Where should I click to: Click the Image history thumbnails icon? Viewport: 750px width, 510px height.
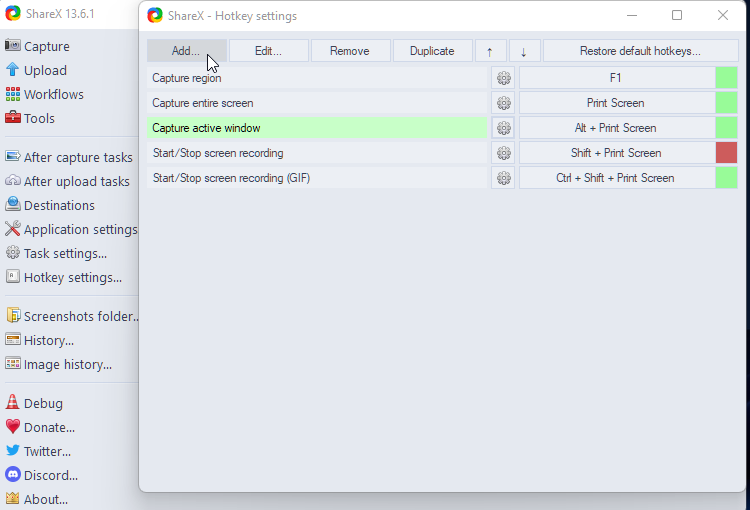(x=12, y=363)
